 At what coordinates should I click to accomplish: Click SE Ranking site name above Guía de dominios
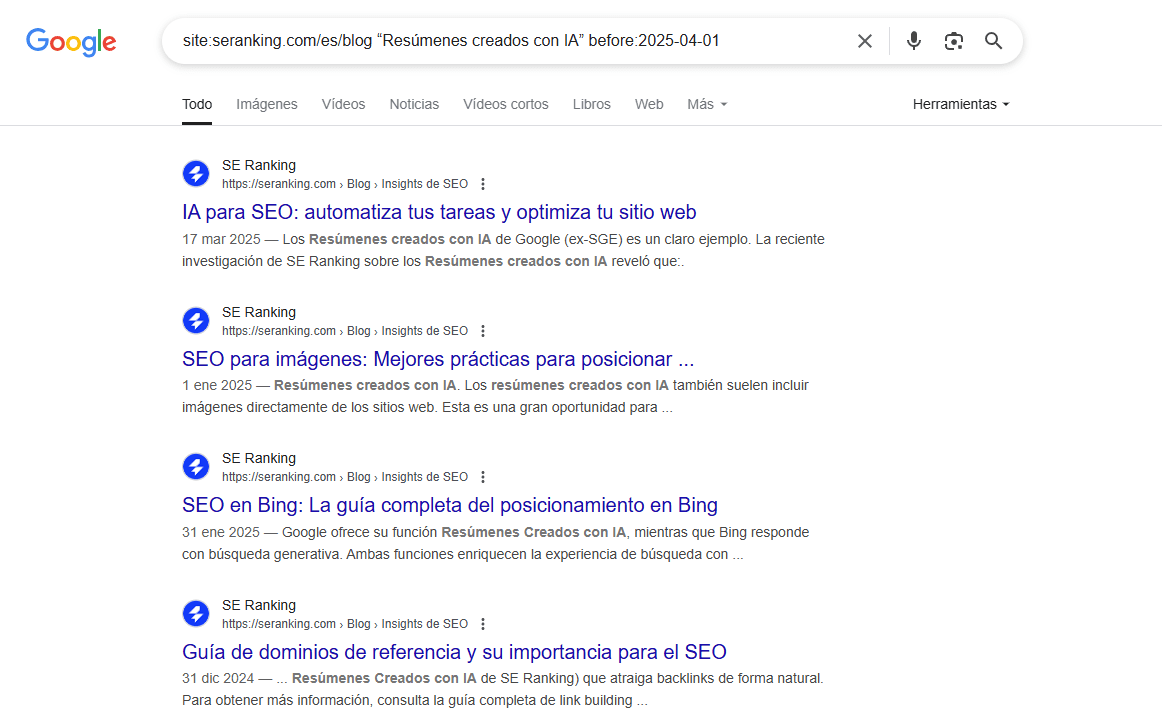[259, 605]
